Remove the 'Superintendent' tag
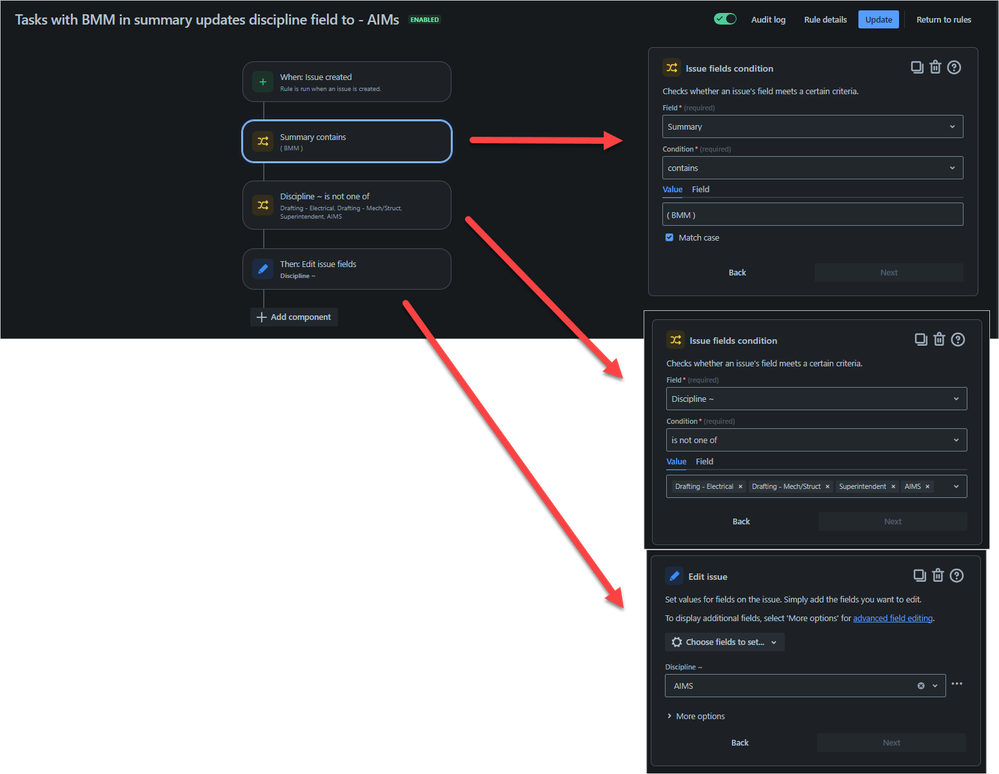 click(x=893, y=487)
